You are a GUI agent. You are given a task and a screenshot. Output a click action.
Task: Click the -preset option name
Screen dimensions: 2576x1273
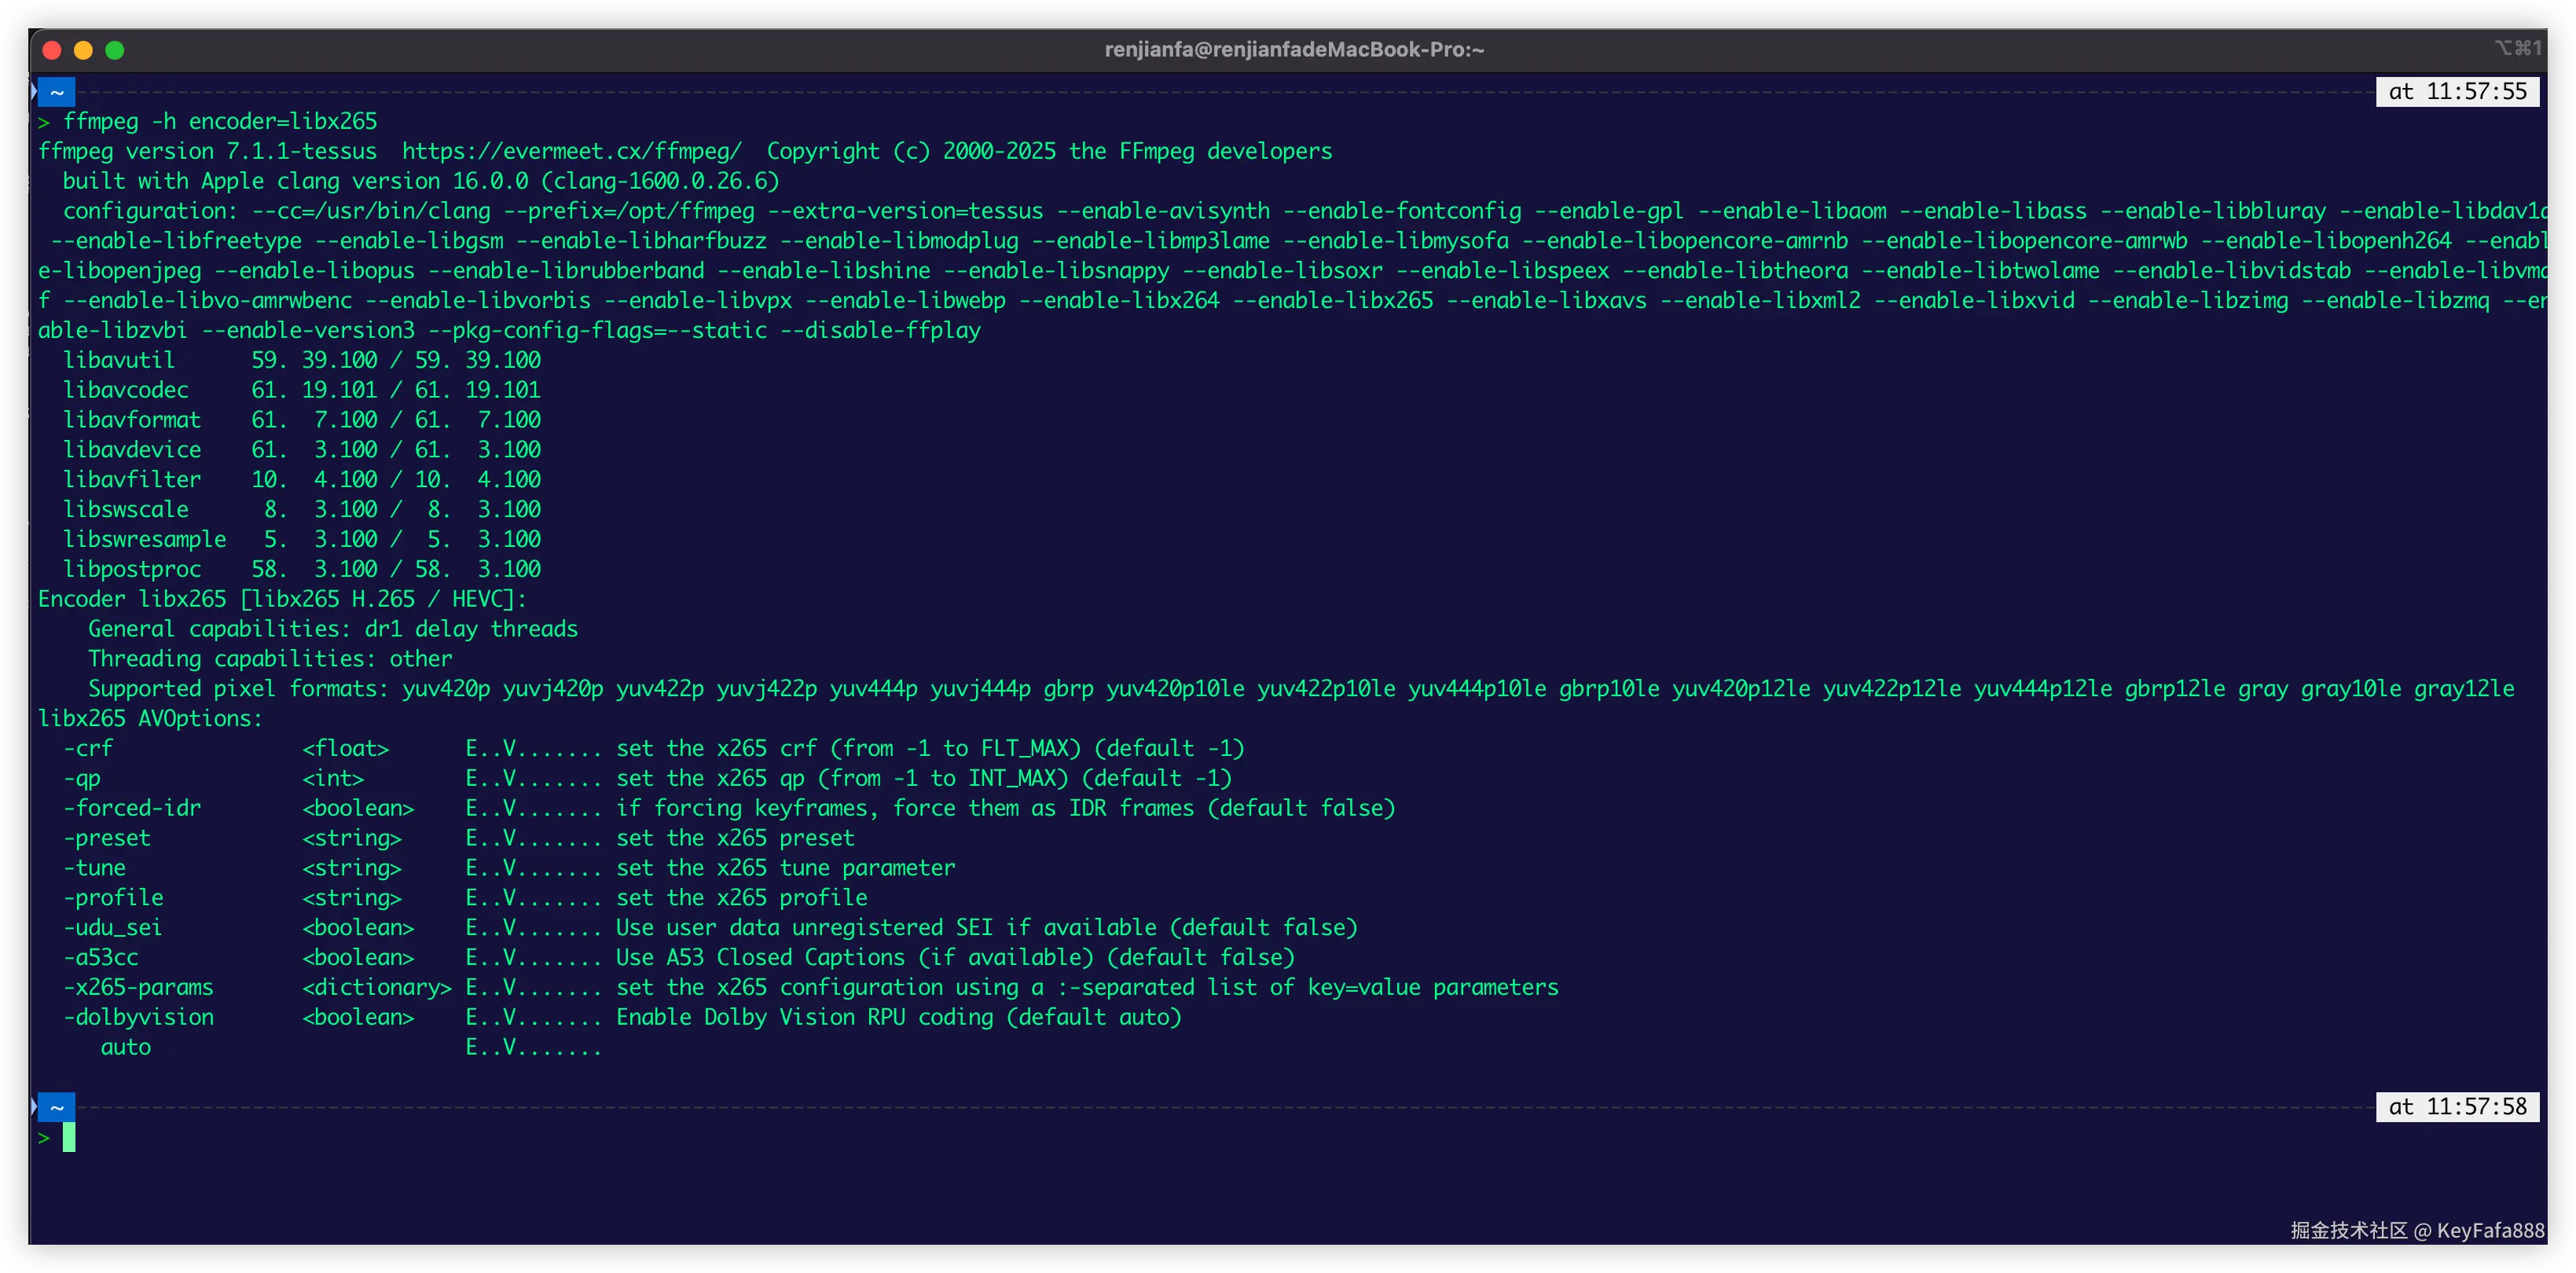pyautogui.click(x=107, y=838)
